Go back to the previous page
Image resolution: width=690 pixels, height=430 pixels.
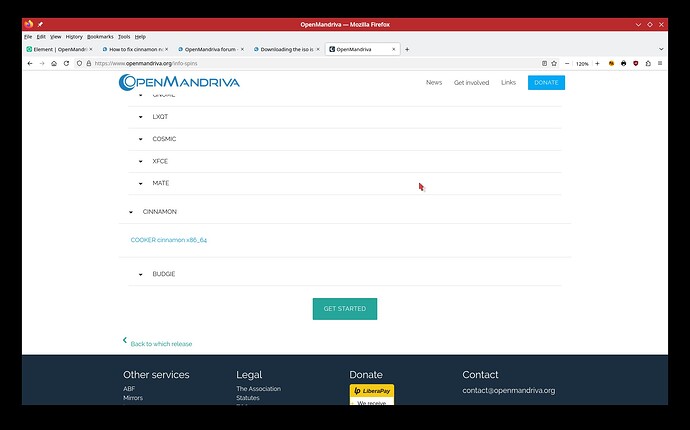click(30, 63)
